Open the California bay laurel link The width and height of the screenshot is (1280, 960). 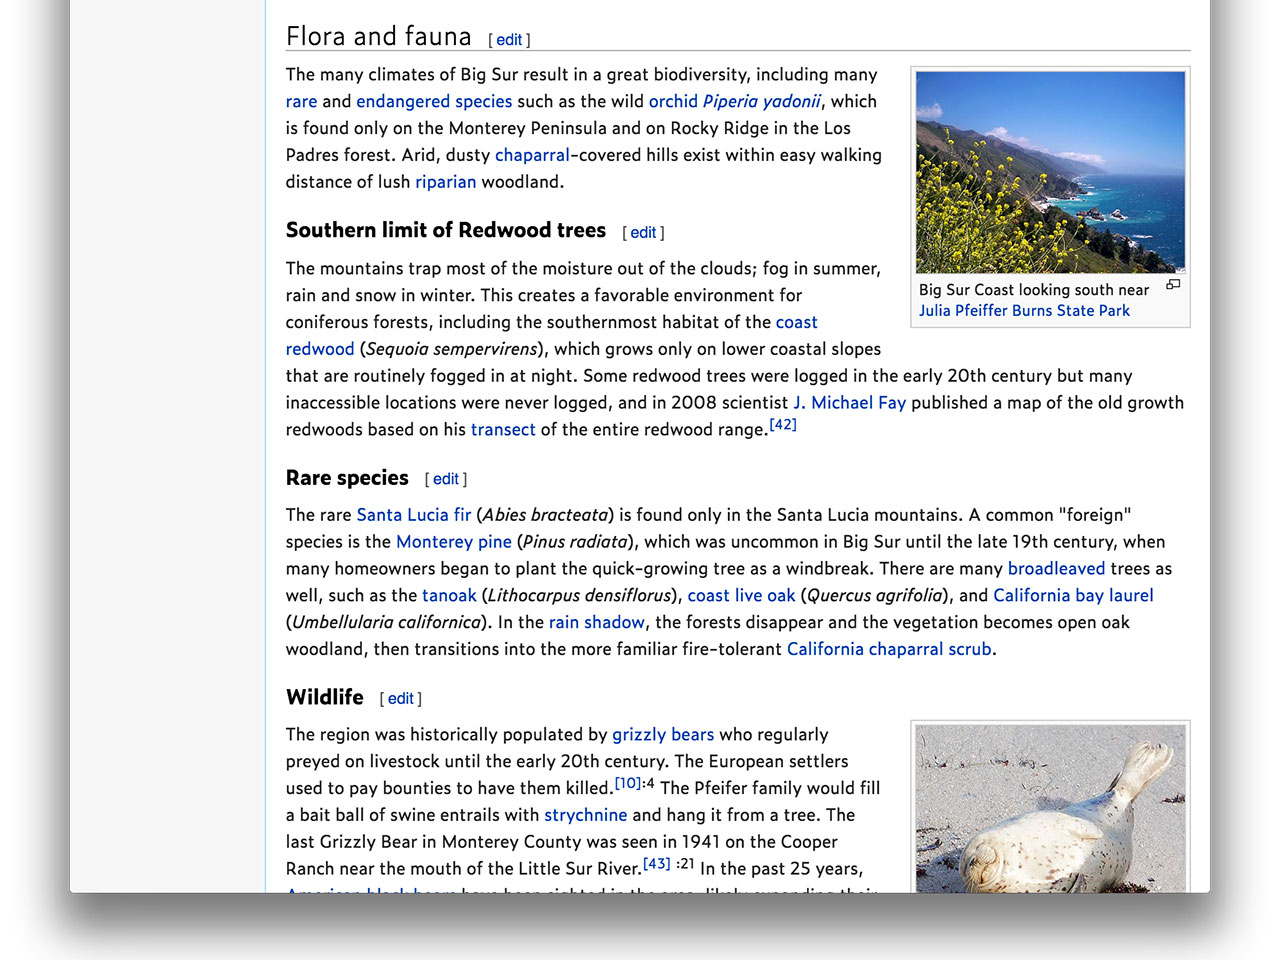(x=1073, y=596)
